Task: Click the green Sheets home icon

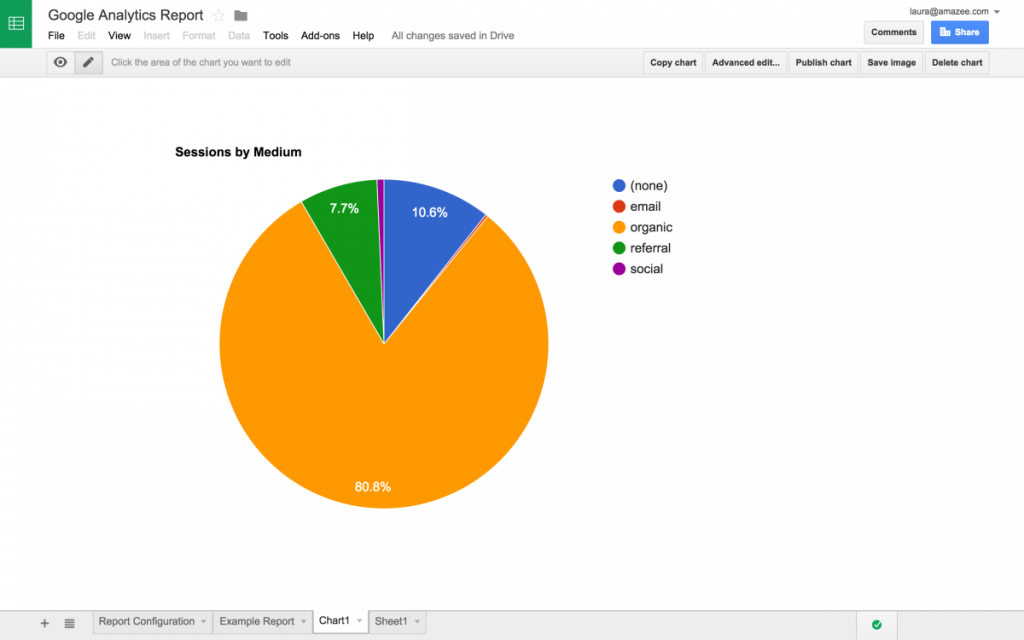Action: tap(16, 24)
